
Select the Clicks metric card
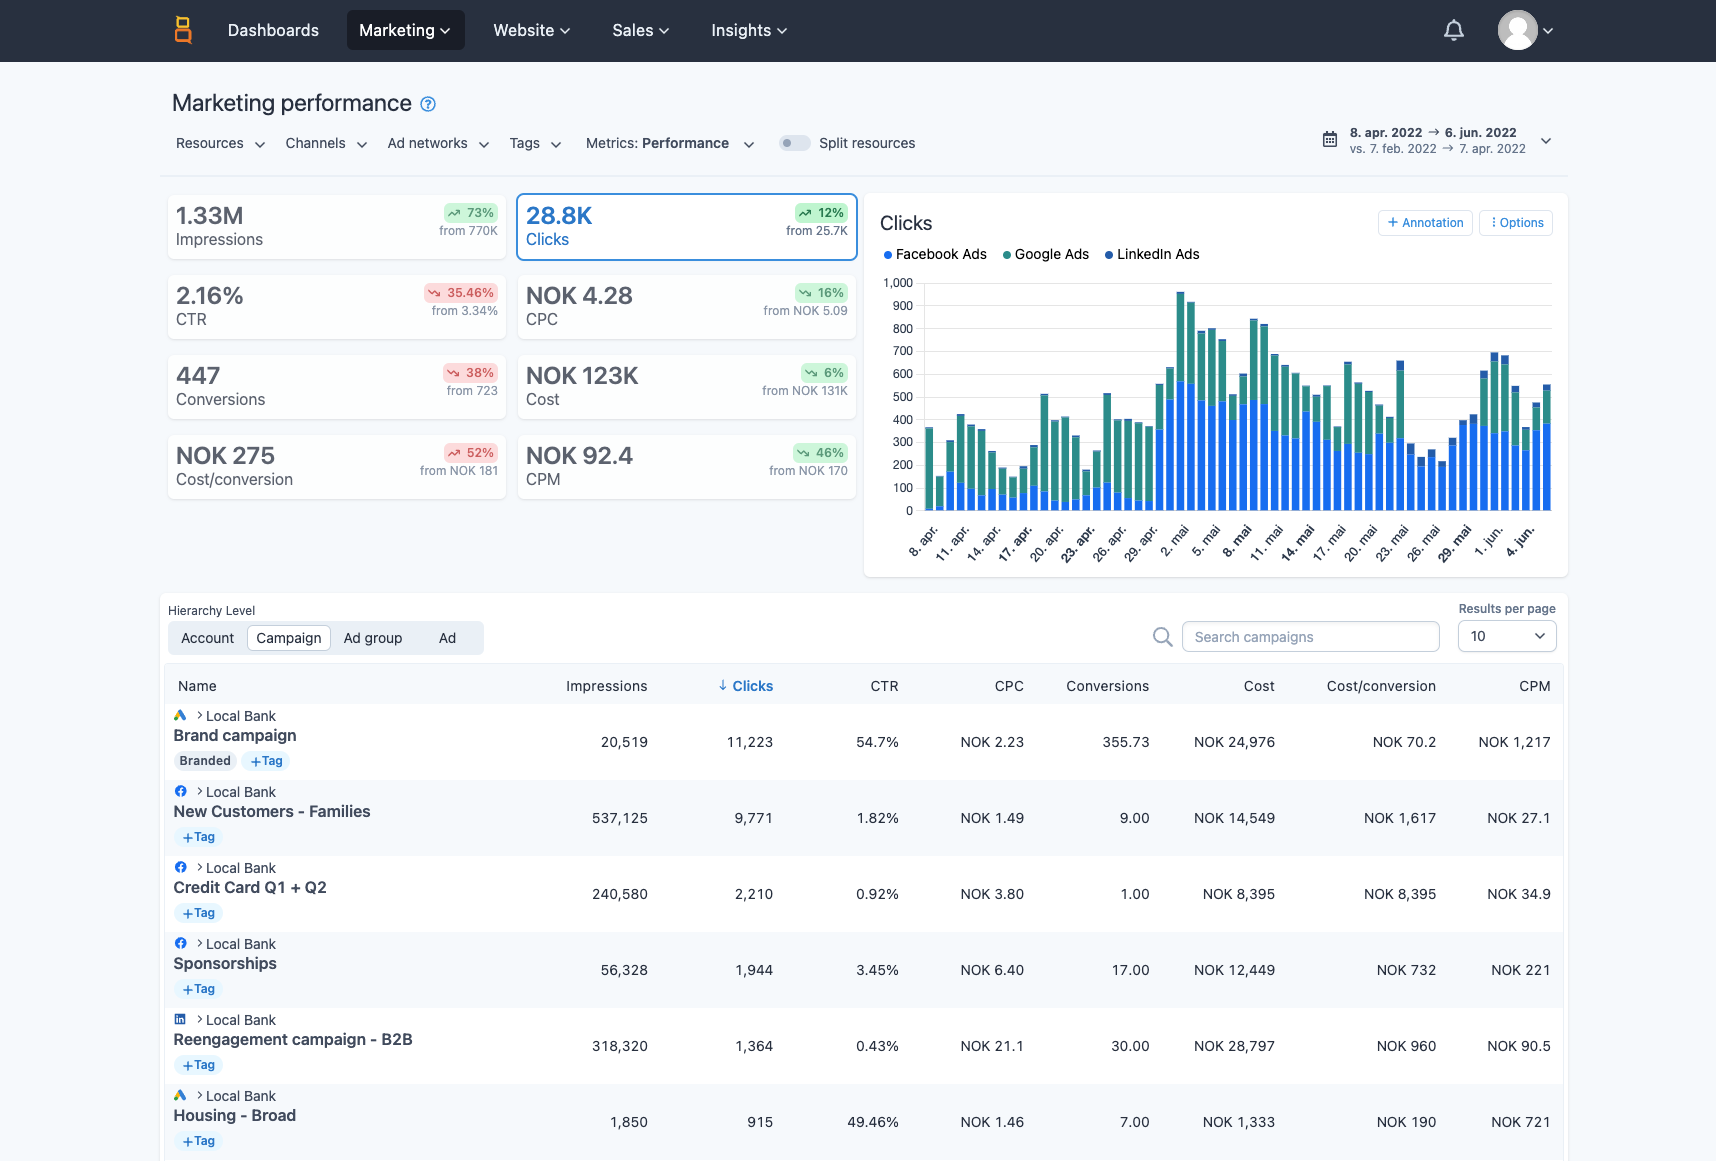pyautogui.click(x=686, y=227)
